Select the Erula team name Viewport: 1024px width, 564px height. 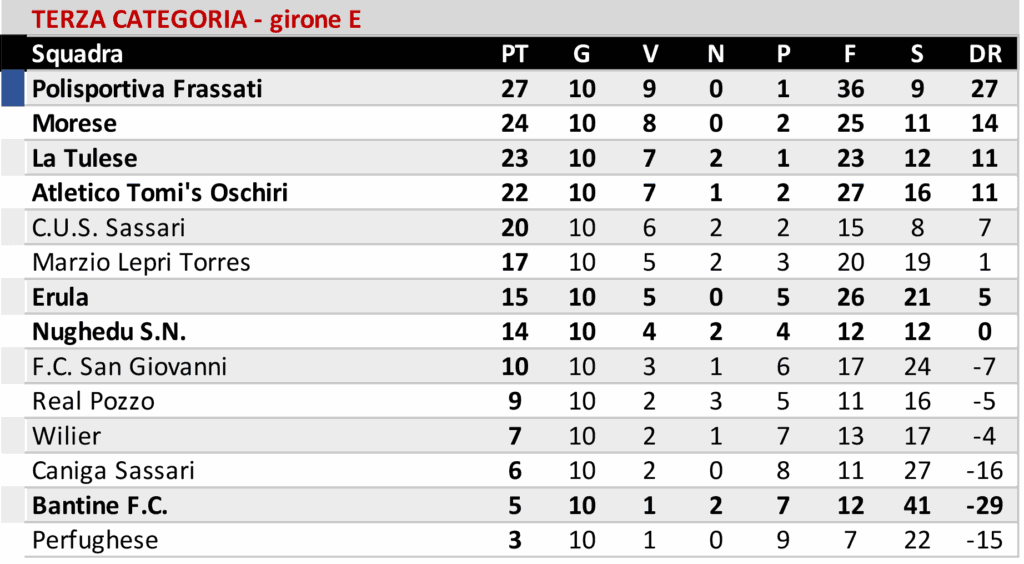coord(60,297)
